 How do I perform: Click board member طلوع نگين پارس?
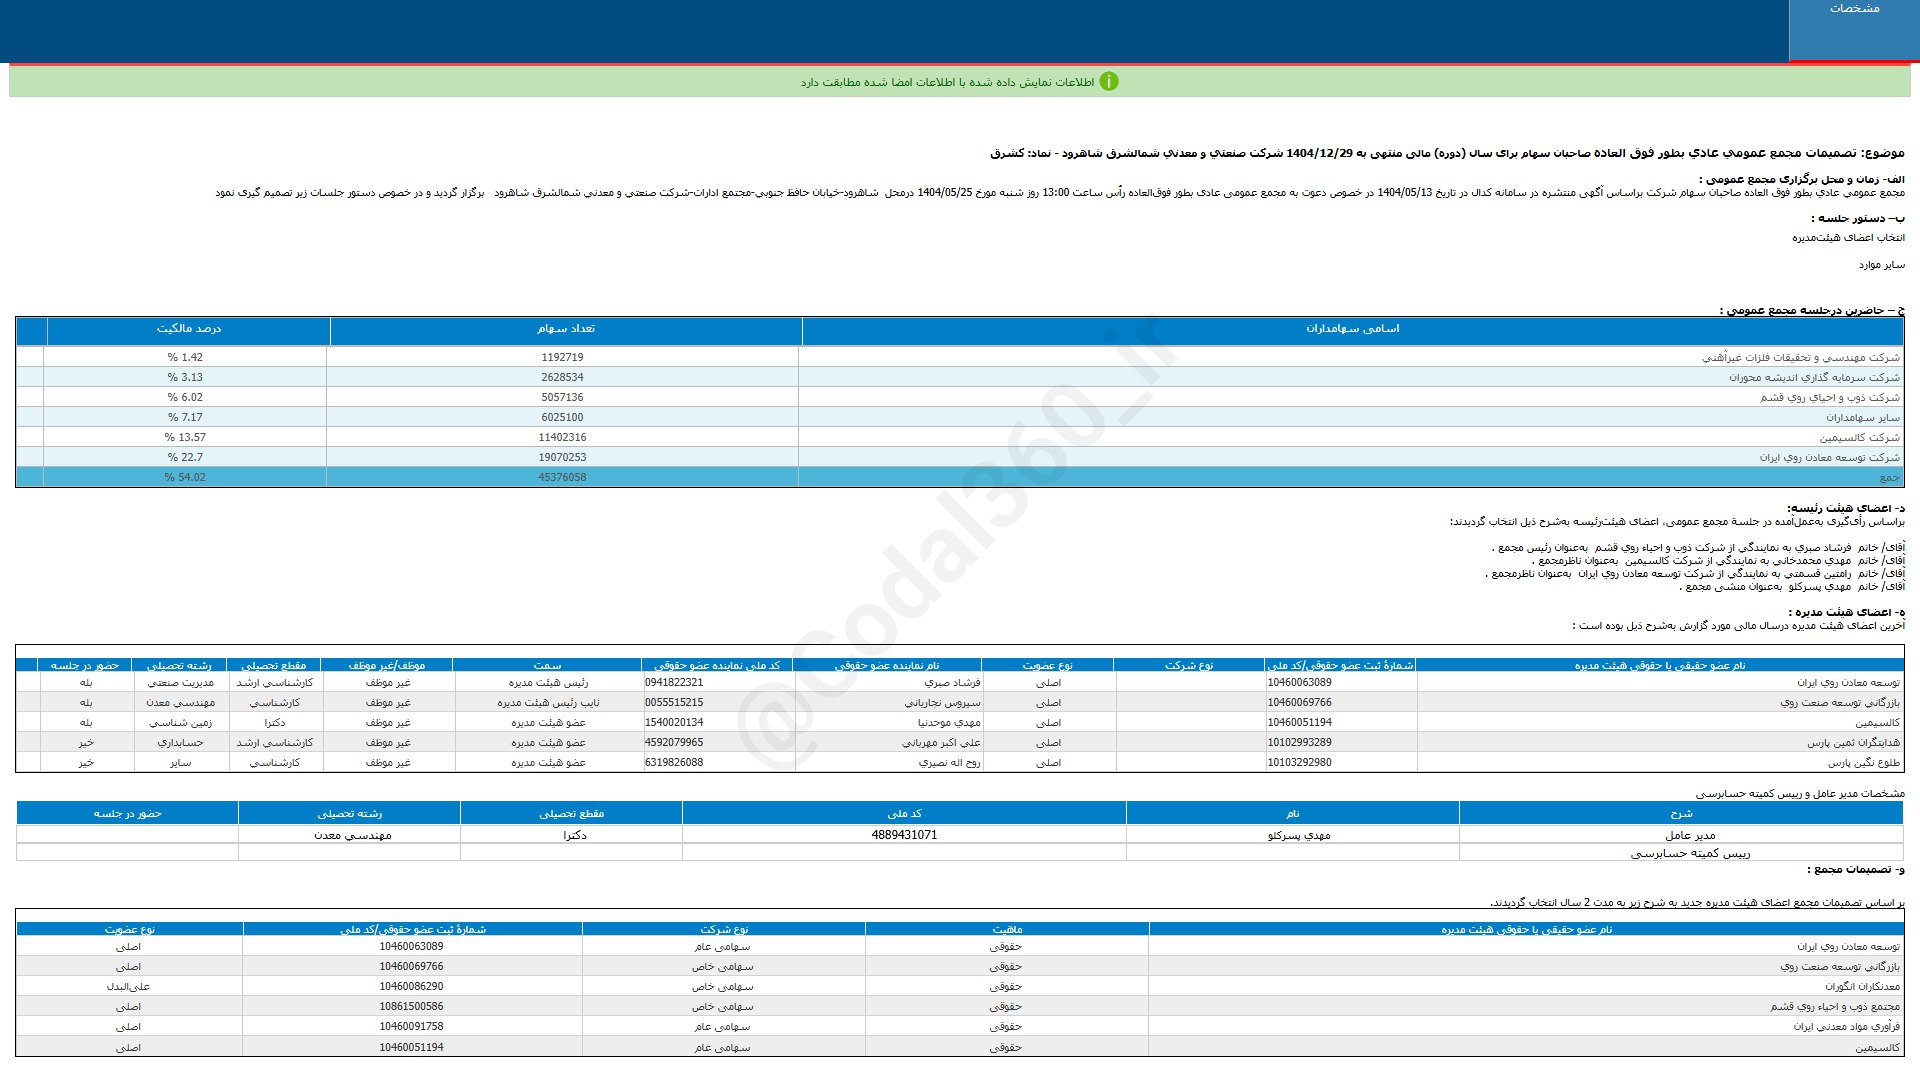point(1864,762)
